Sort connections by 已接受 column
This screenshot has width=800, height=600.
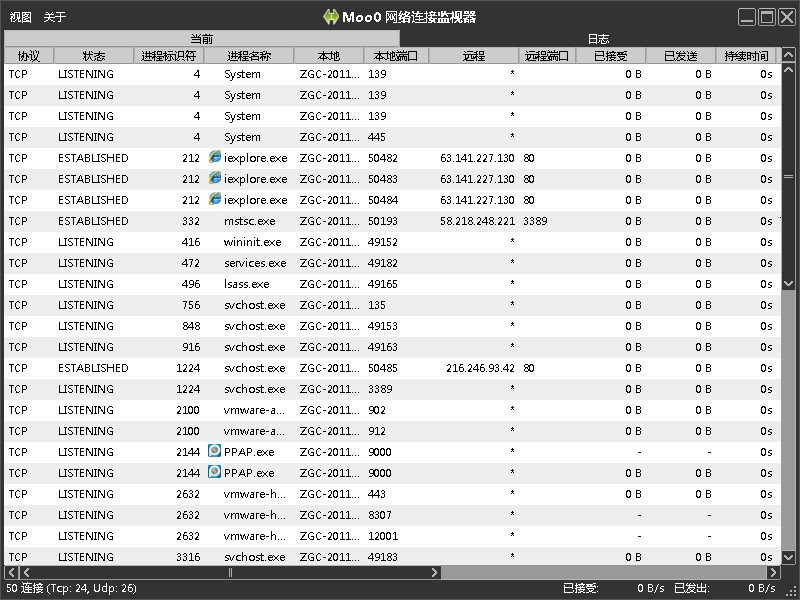click(x=610, y=56)
